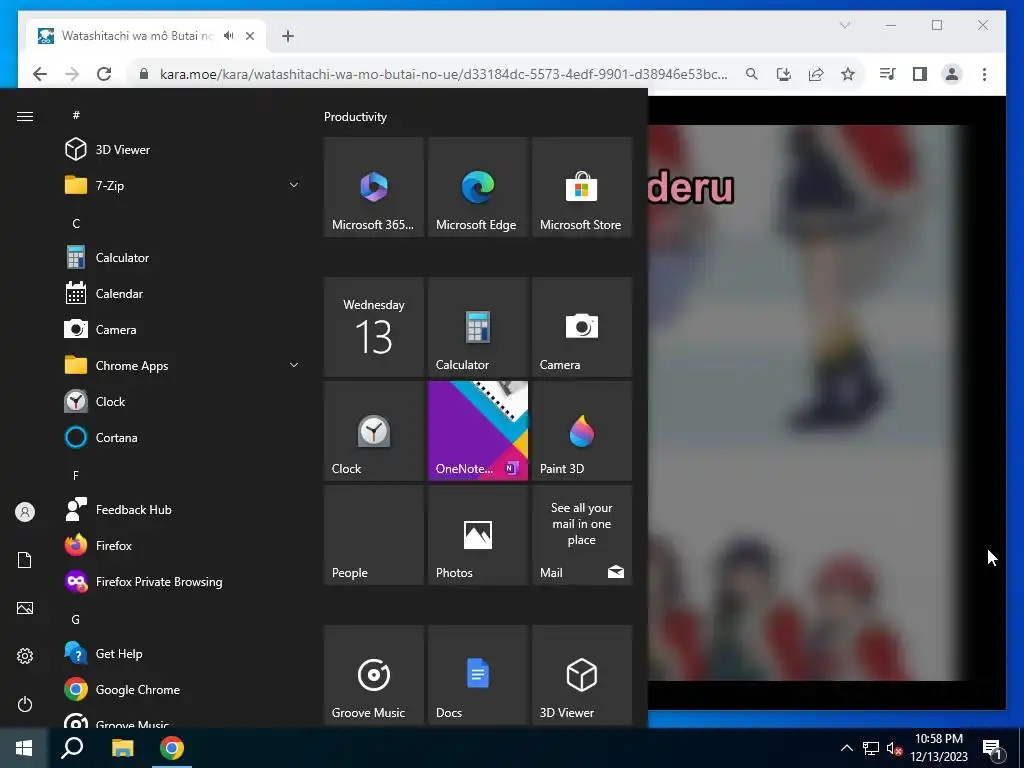The image size is (1024, 768).
Task: Click the Power button in Start sidebar
Action: tap(25, 704)
